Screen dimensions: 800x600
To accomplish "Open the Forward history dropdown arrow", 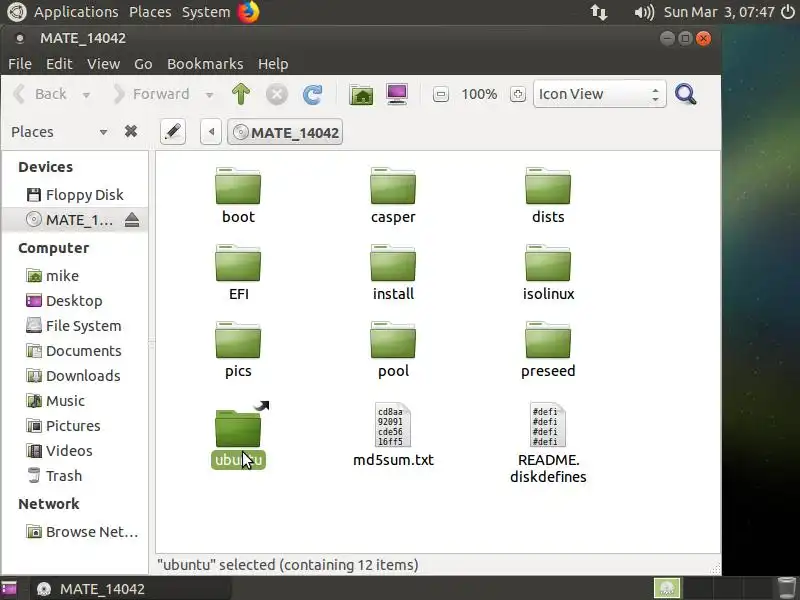I will coord(209,95).
